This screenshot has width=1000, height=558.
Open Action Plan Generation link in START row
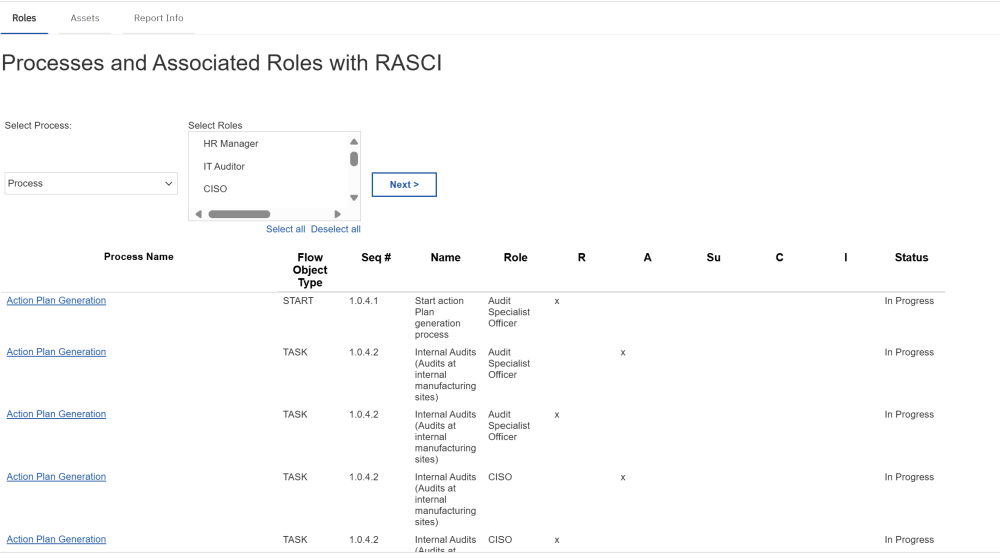pyautogui.click(x=56, y=301)
